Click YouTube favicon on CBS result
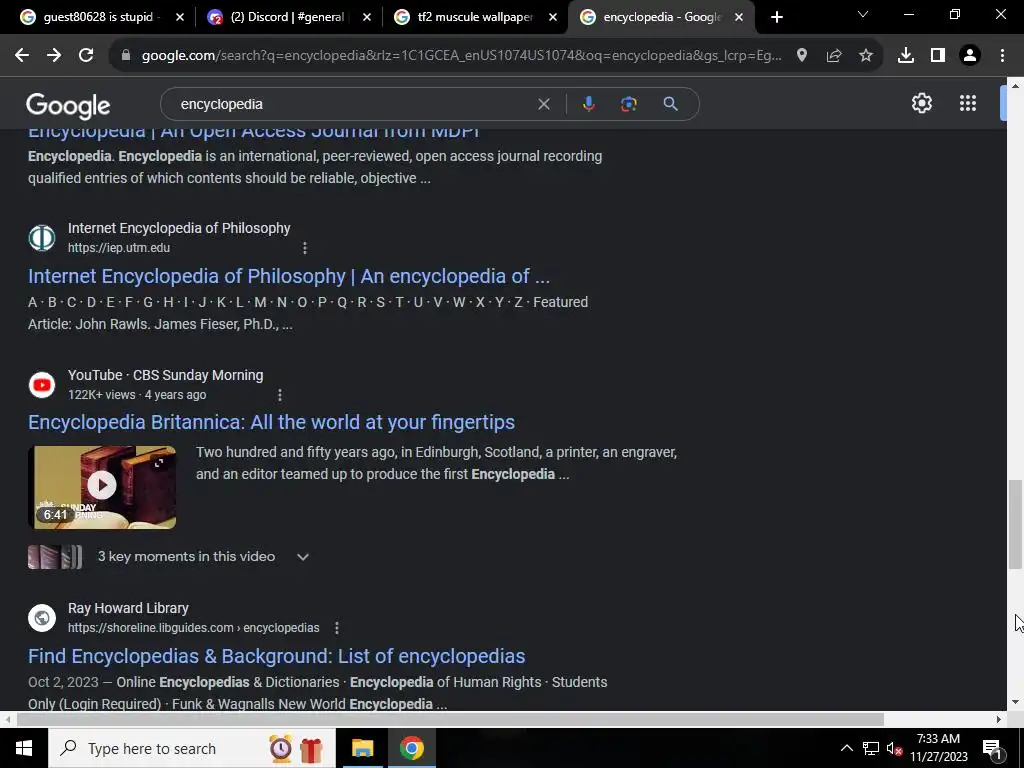This screenshot has width=1024, height=768. (42, 385)
